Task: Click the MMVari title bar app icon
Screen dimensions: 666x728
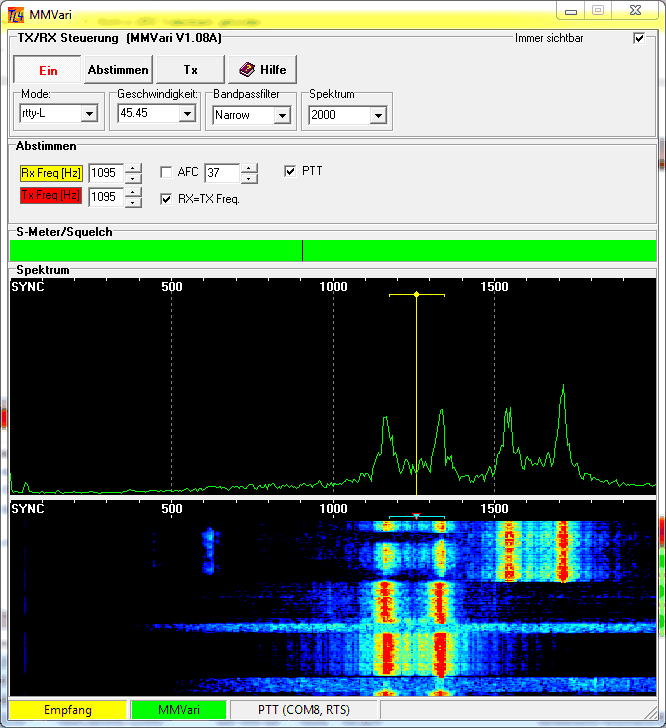Action: 15,15
